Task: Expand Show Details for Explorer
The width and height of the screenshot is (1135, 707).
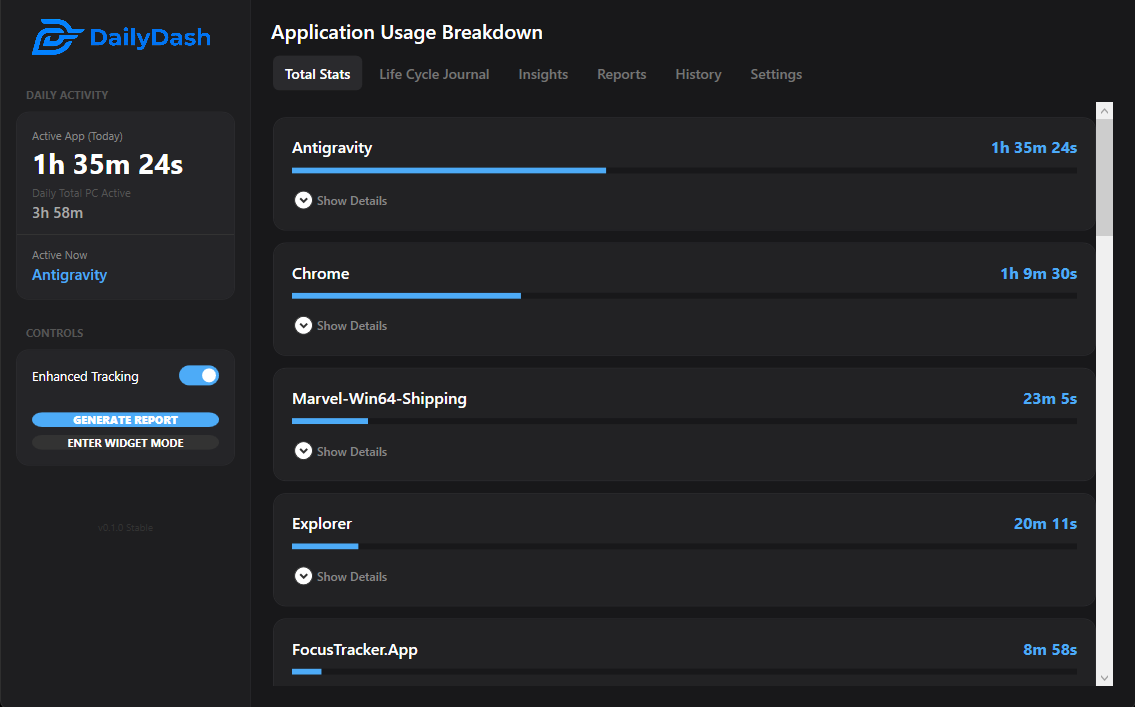Action: coord(341,576)
